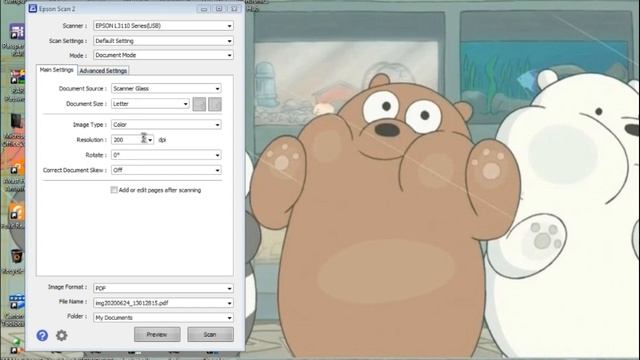Select the portrait orientation button beside Document Size

click(199, 104)
